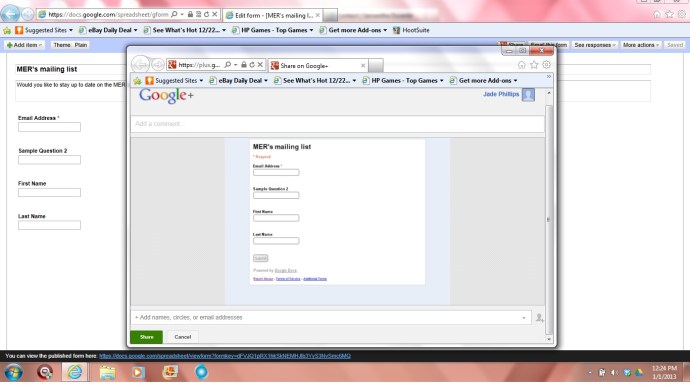Image resolution: width=690 pixels, height=387 pixels.
Task: Open See What's Hot in popup favorites bar
Action: [x=315, y=81]
